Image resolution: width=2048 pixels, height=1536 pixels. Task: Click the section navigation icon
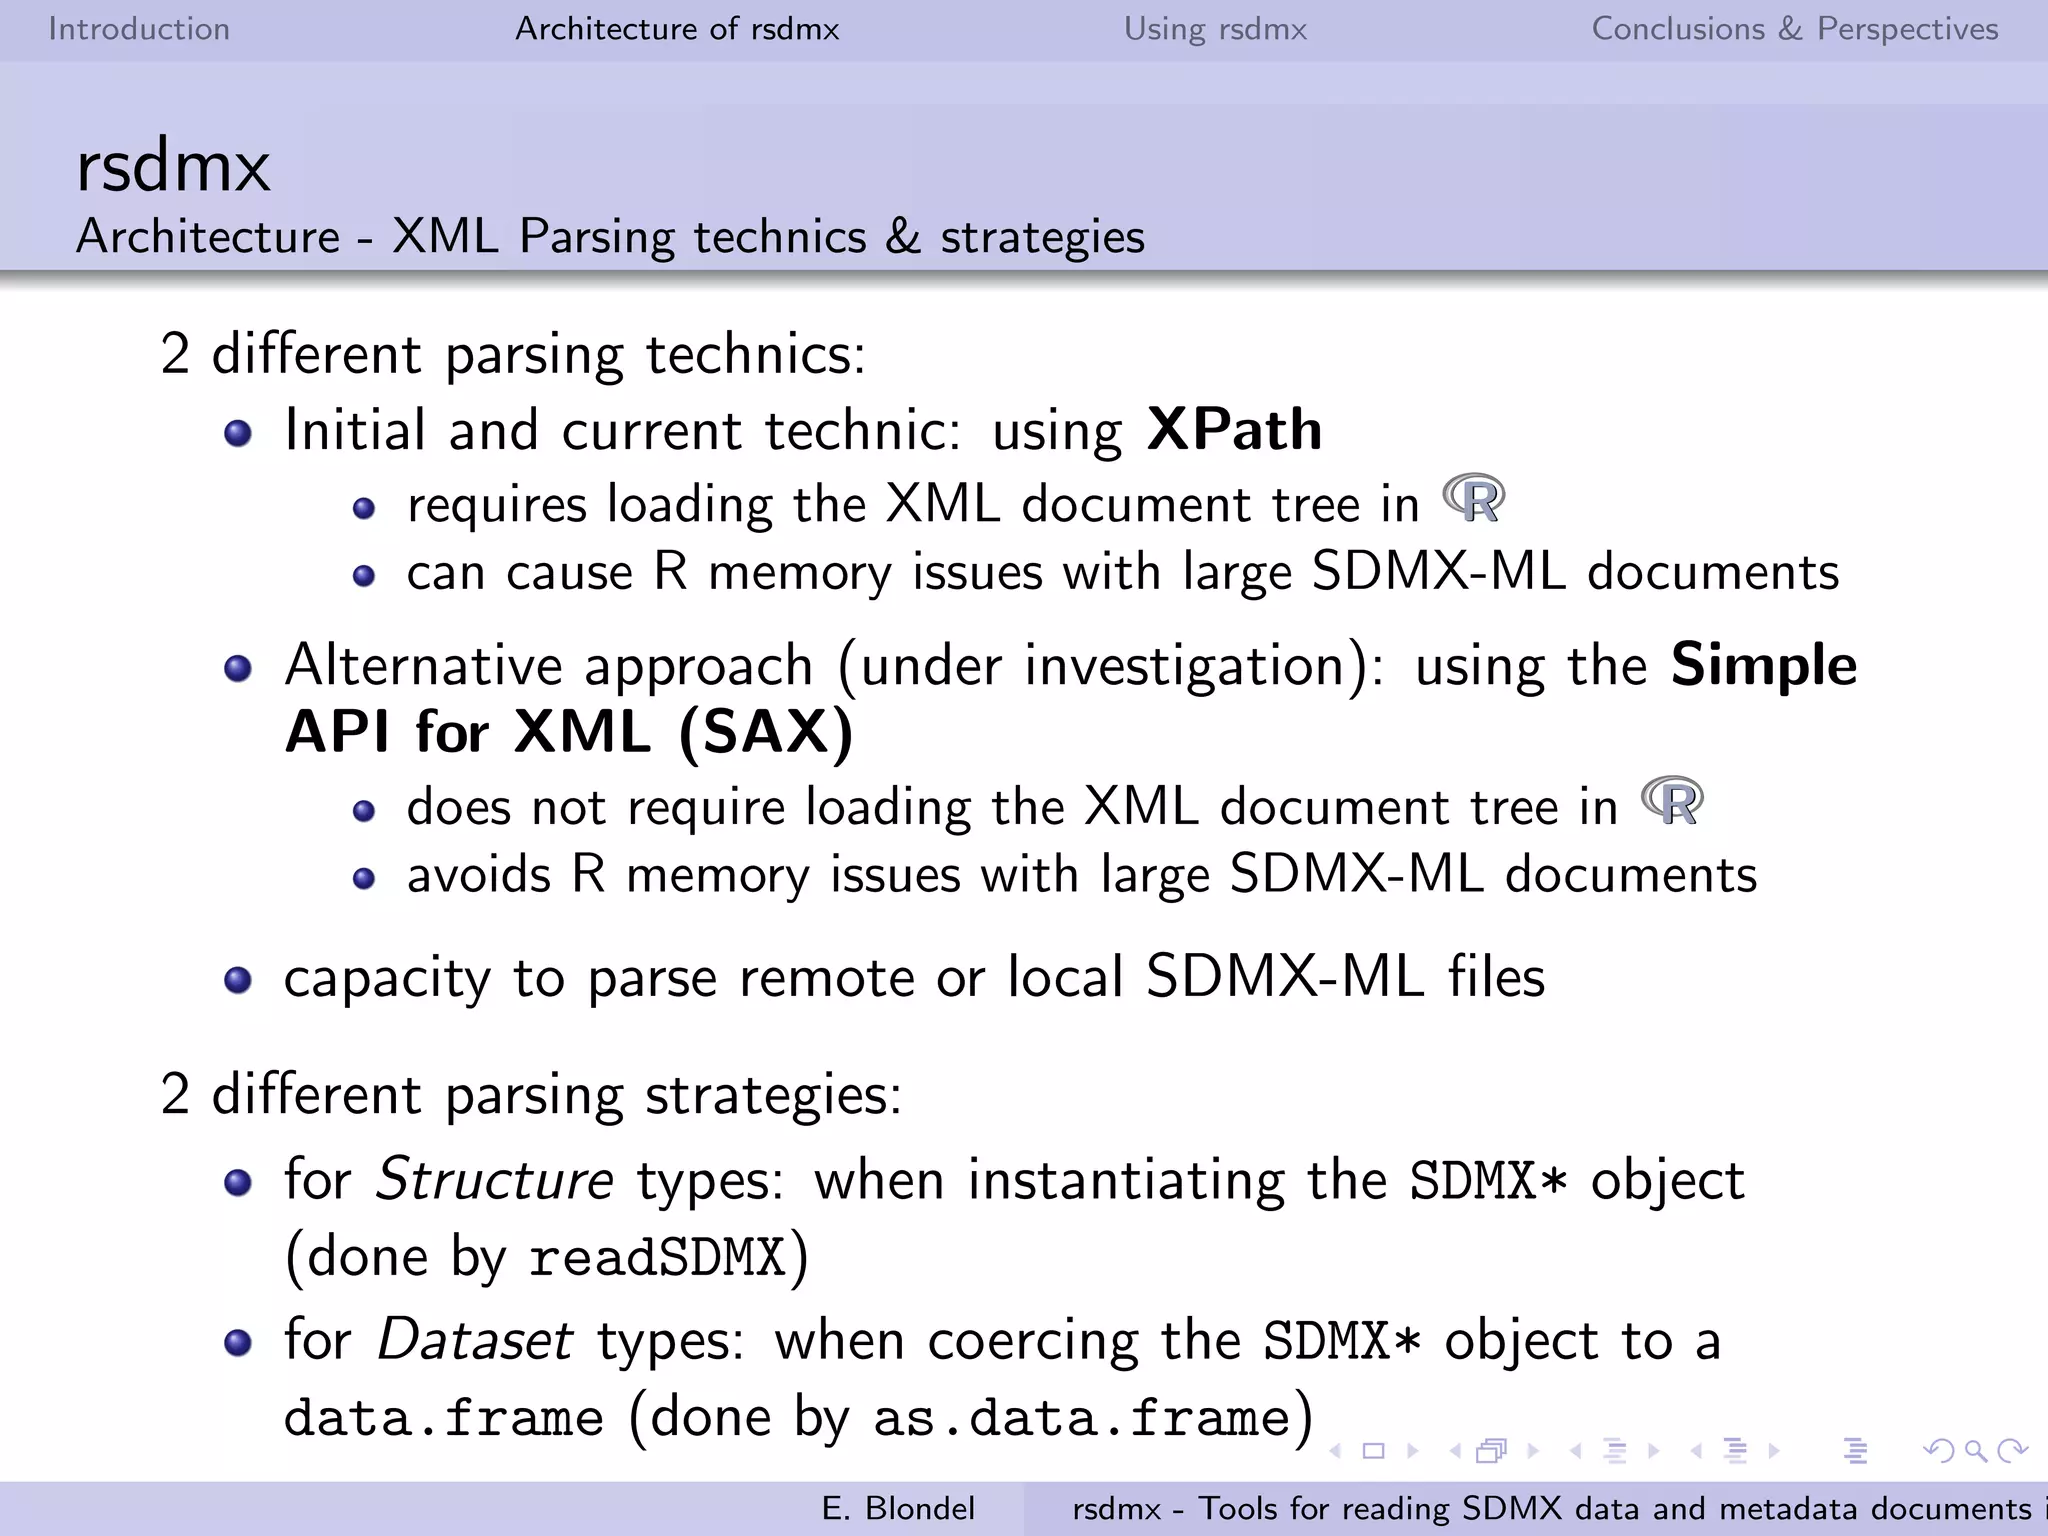(x=1736, y=1451)
